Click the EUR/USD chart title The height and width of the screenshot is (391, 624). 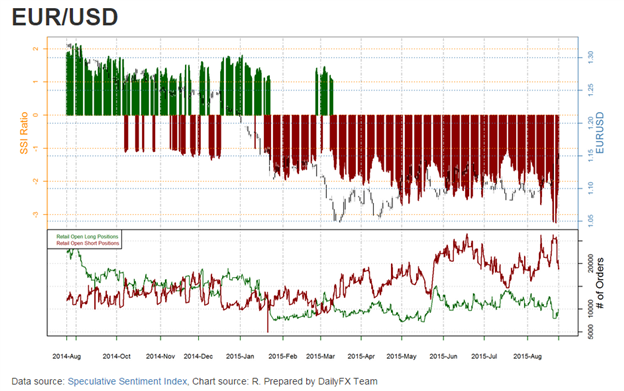click(65, 17)
